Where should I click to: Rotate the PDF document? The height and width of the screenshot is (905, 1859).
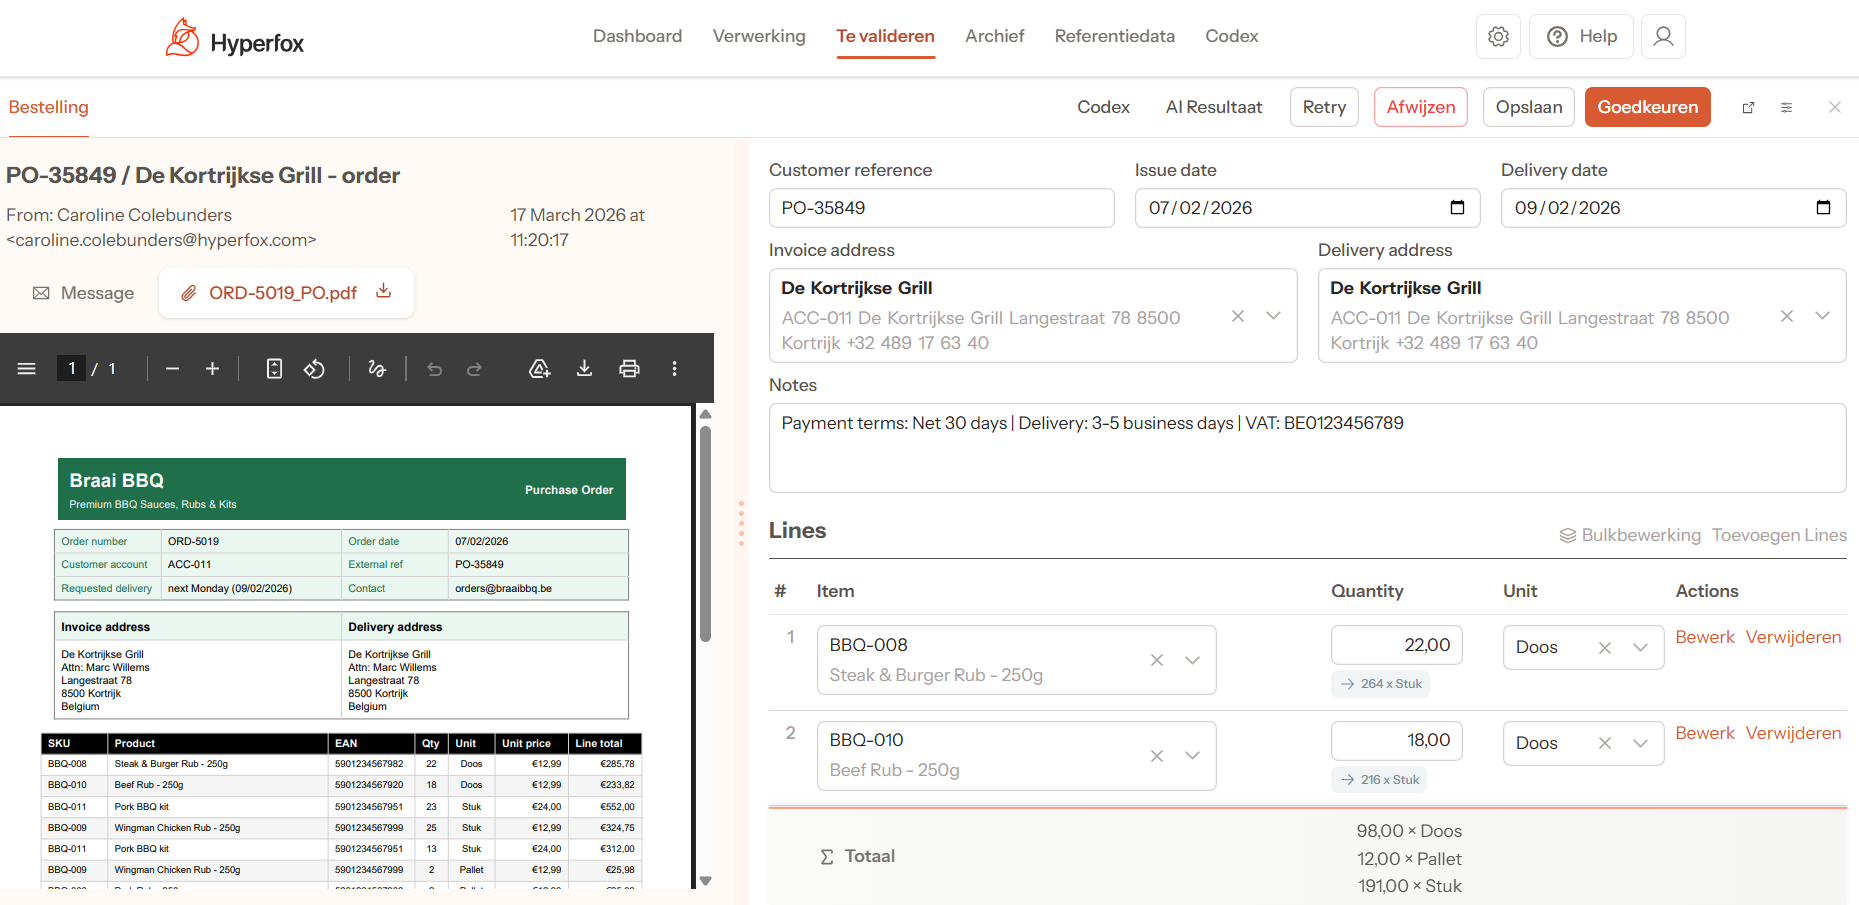[x=314, y=369]
